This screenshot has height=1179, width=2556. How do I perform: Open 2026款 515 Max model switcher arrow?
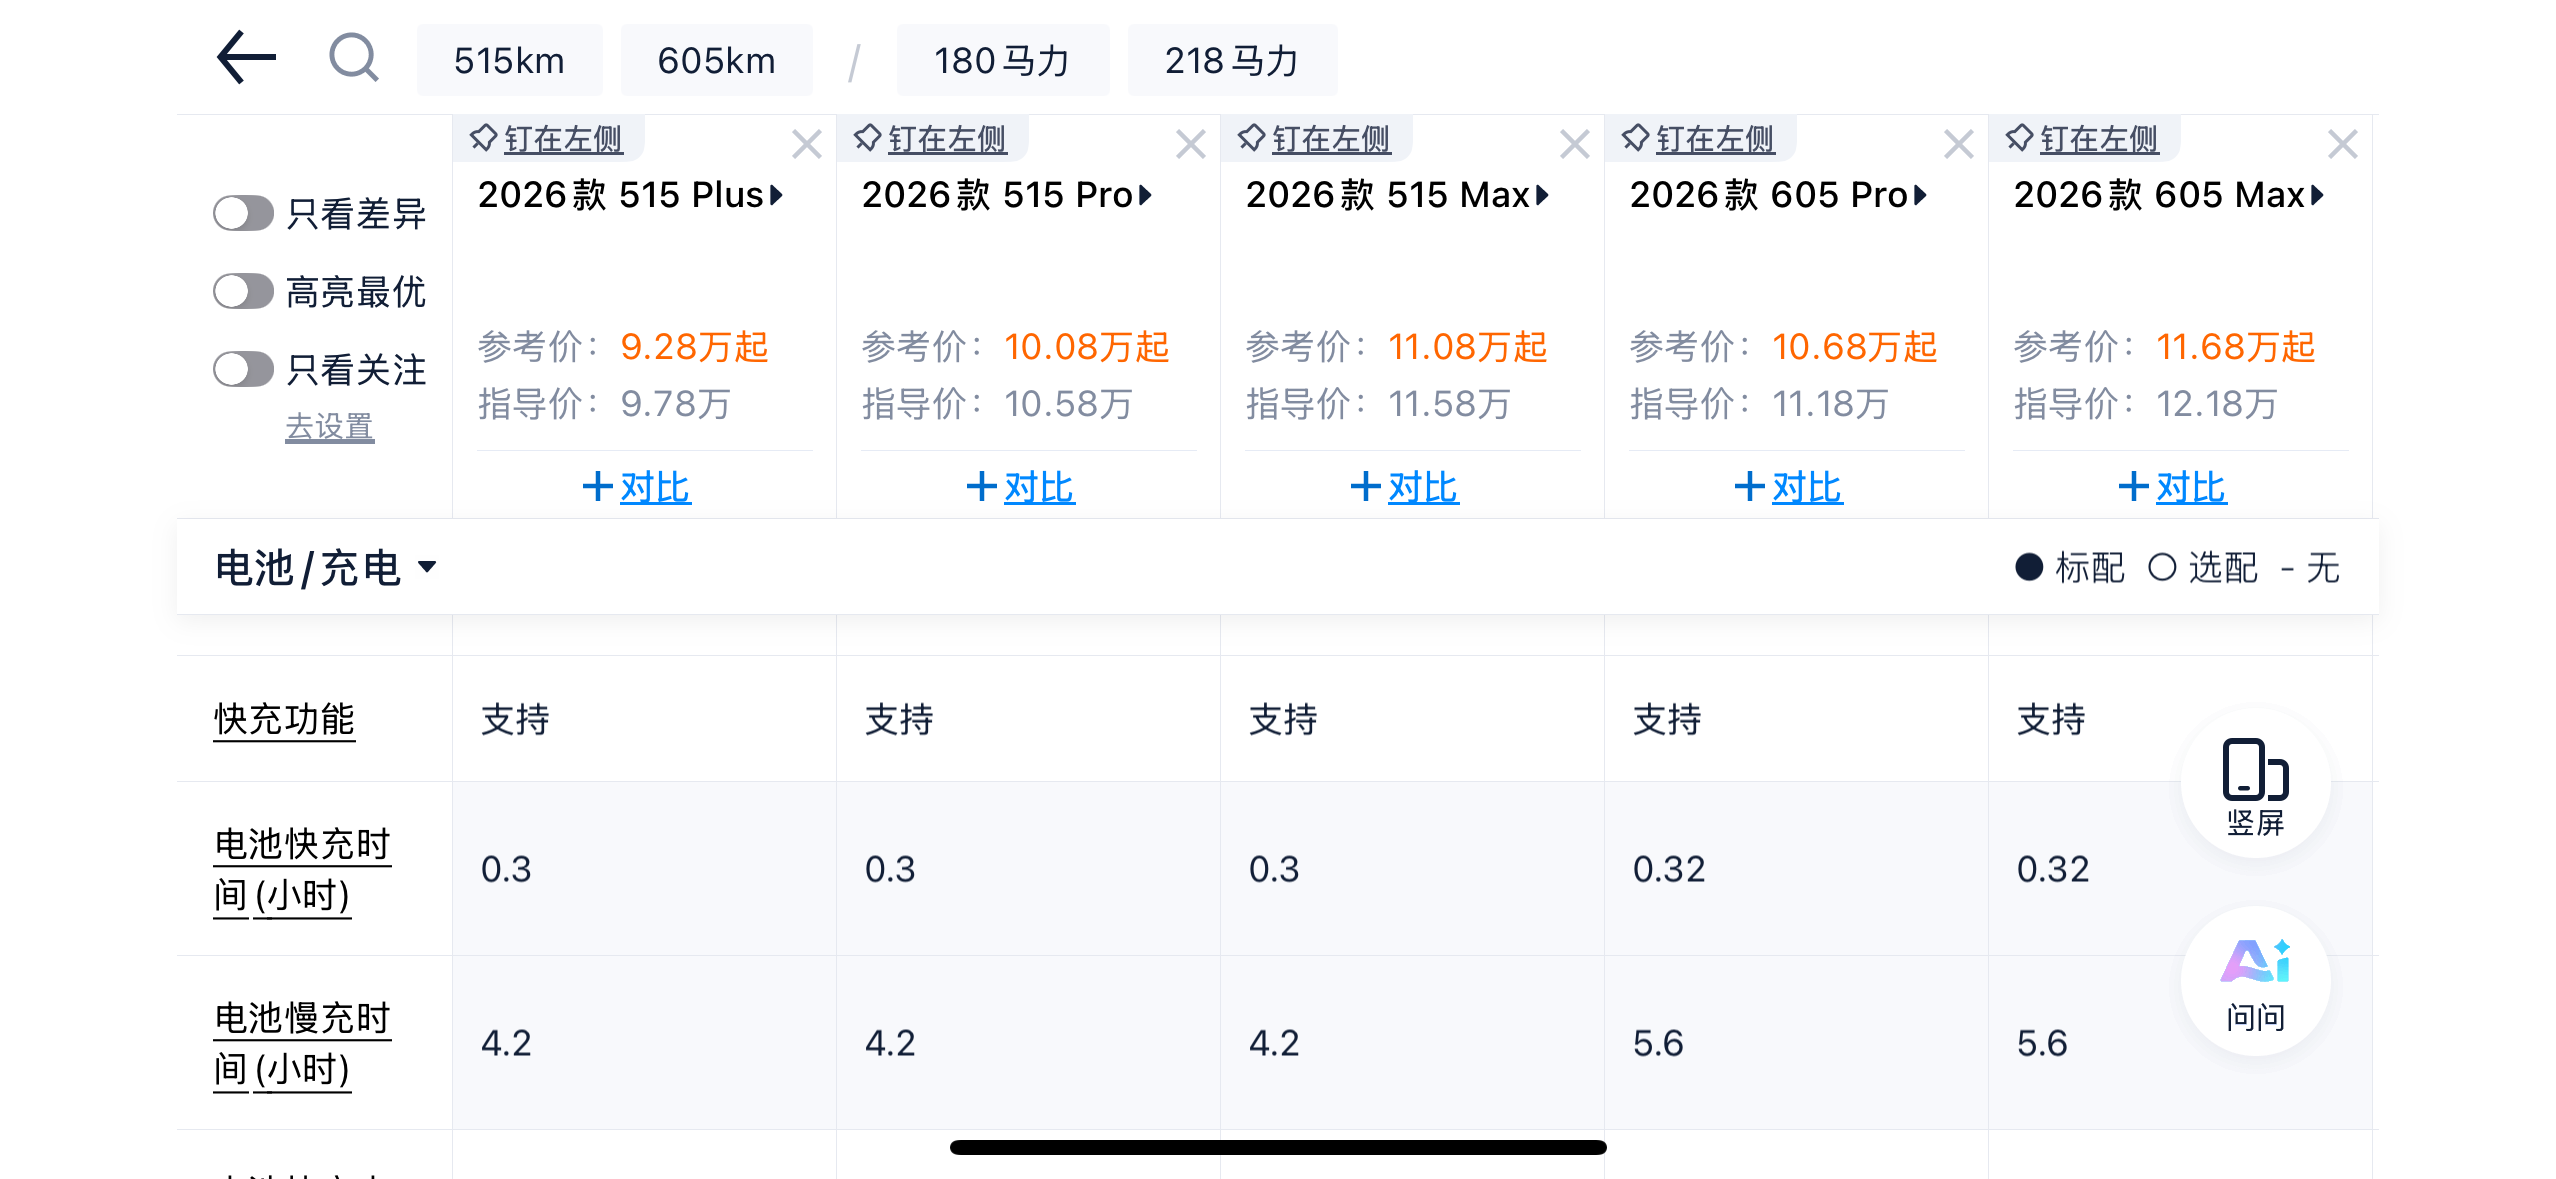pos(1543,195)
